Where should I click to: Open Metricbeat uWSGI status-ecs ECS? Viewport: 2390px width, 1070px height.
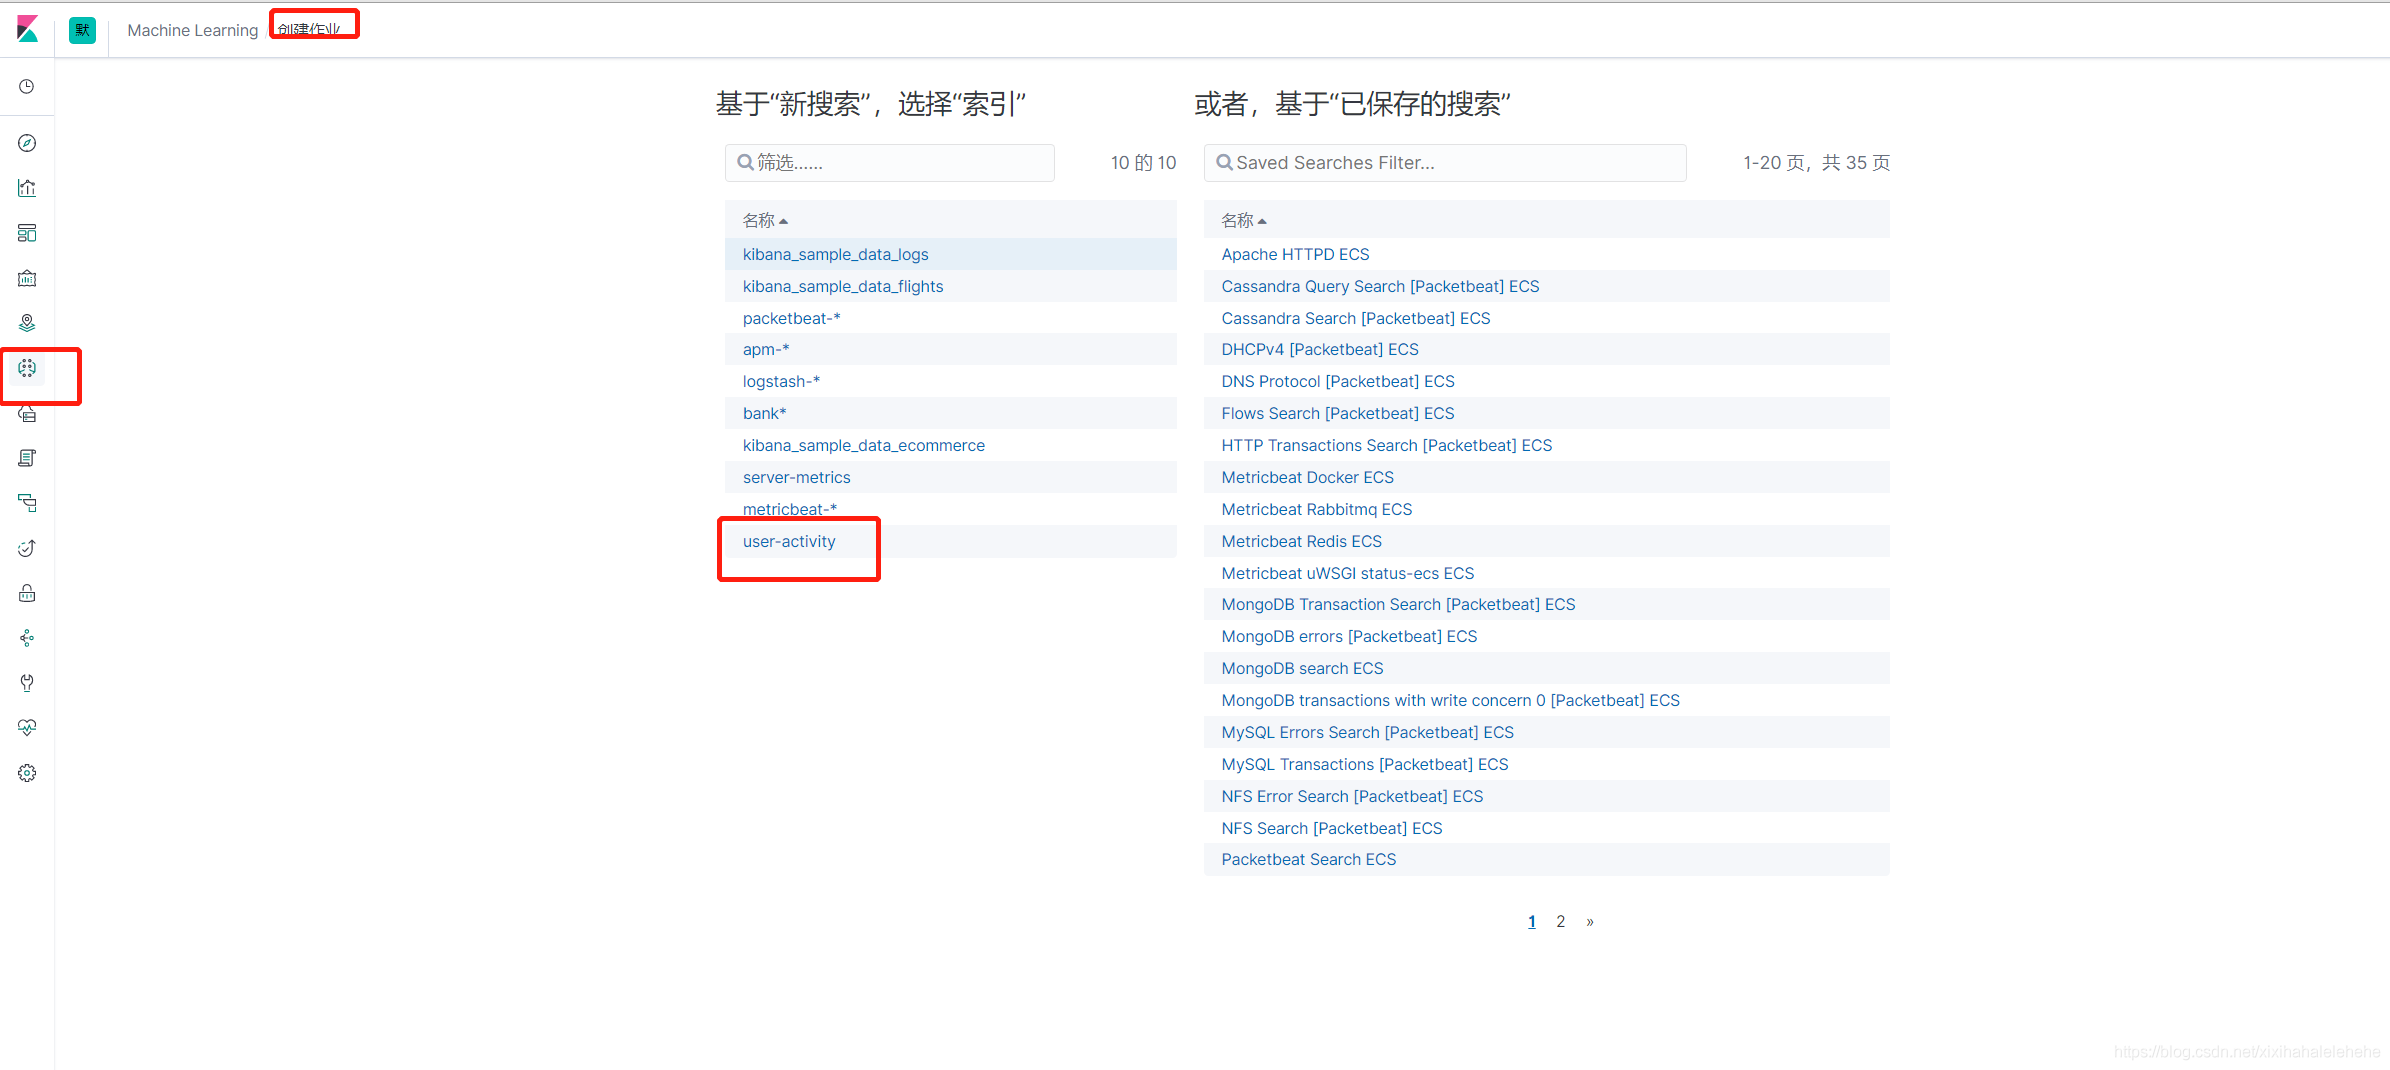pyautogui.click(x=1348, y=573)
